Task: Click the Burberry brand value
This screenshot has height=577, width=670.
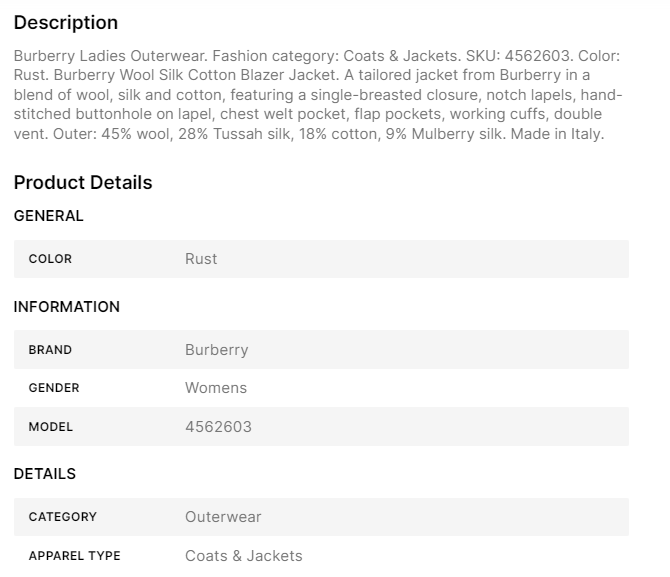Action: click(x=216, y=350)
